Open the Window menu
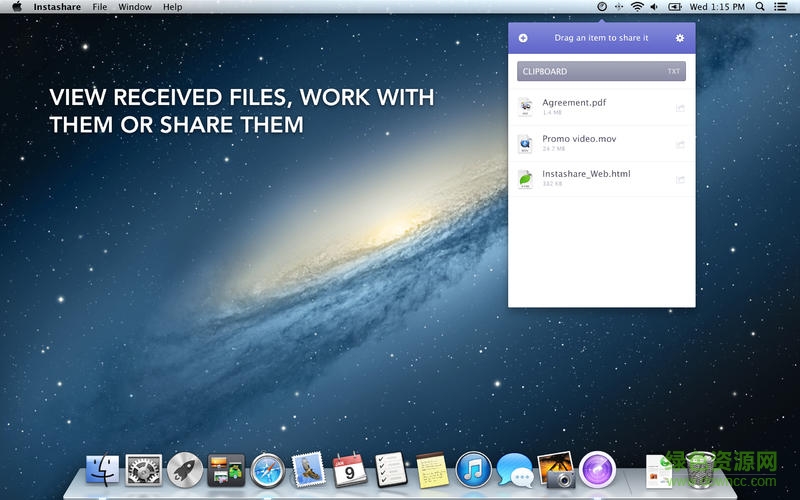 pyautogui.click(x=135, y=7)
